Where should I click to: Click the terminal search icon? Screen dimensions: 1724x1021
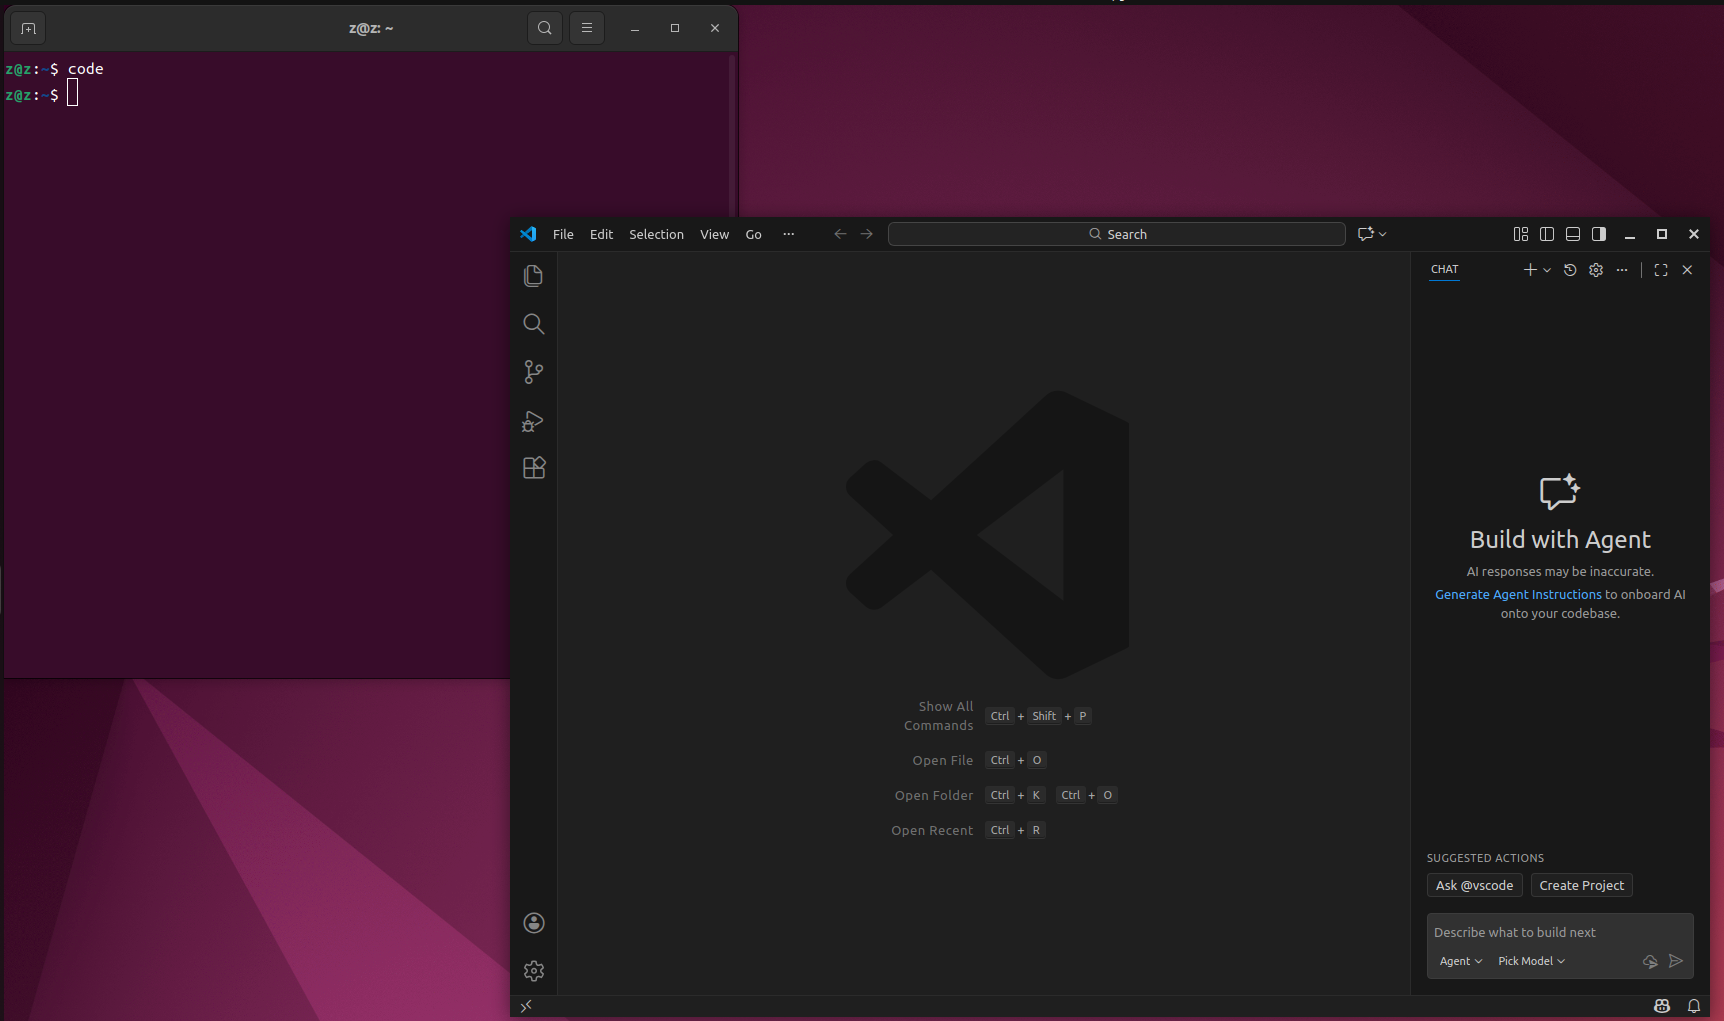pyautogui.click(x=544, y=28)
